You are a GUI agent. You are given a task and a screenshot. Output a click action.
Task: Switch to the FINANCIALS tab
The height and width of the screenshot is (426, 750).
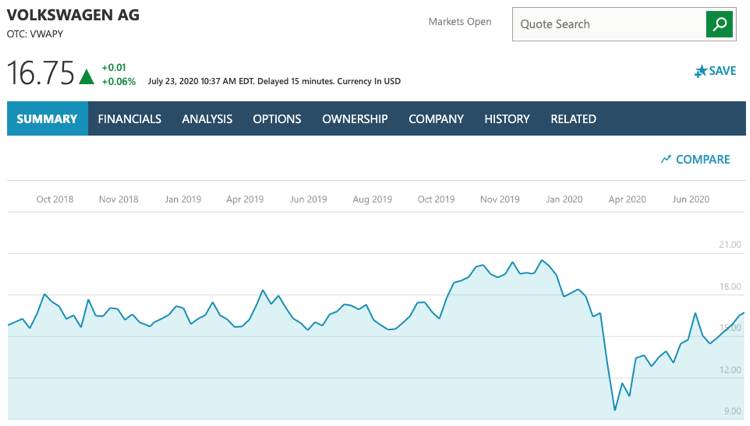(129, 119)
